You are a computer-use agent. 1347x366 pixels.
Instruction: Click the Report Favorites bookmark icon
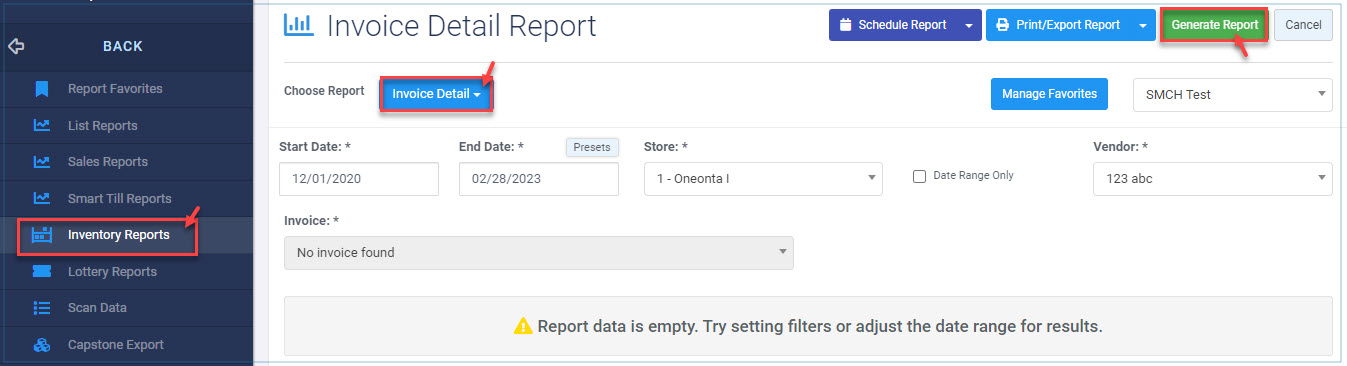[42, 89]
